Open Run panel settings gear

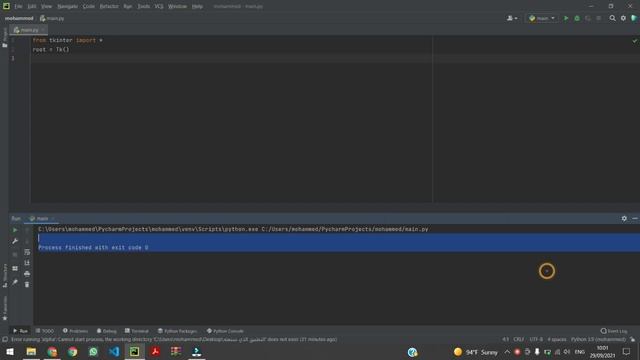[x=624, y=219]
